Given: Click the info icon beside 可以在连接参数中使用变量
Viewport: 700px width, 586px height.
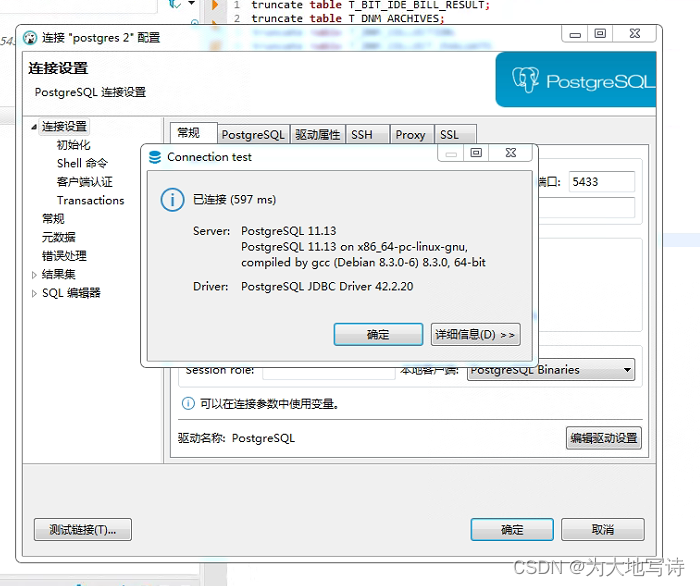Looking at the screenshot, I should click(x=188, y=403).
